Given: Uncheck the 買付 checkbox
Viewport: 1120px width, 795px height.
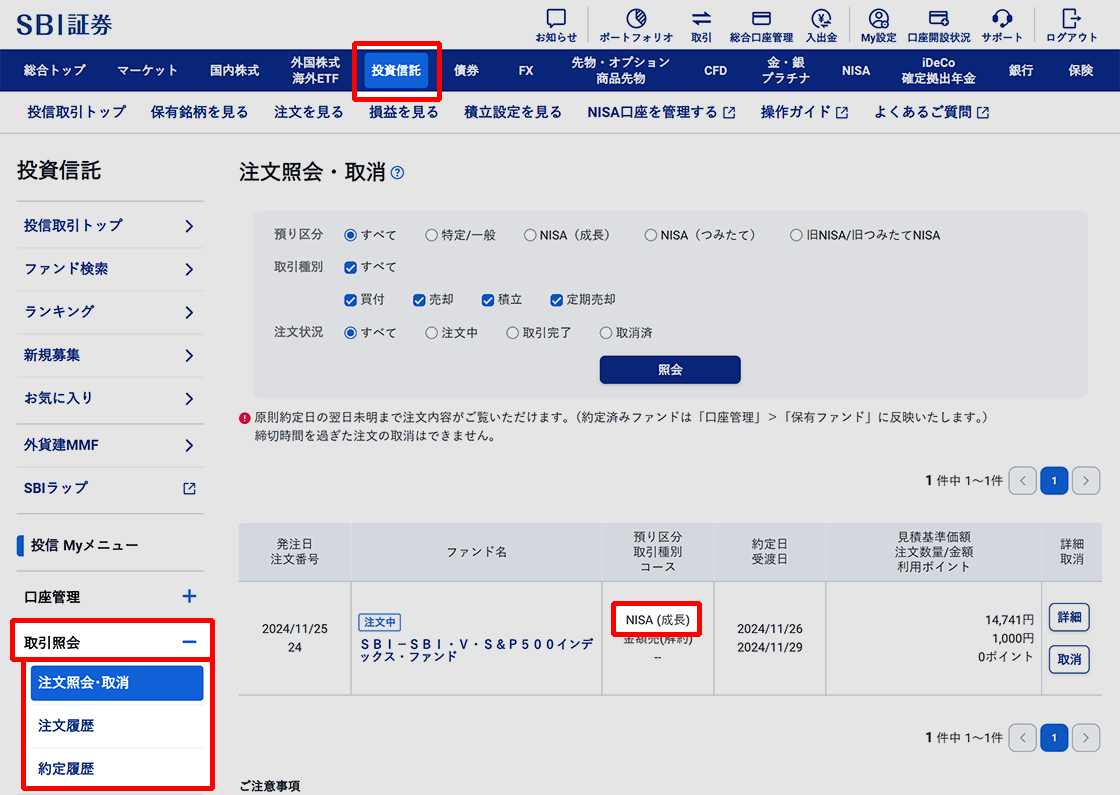Looking at the screenshot, I should (351, 300).
